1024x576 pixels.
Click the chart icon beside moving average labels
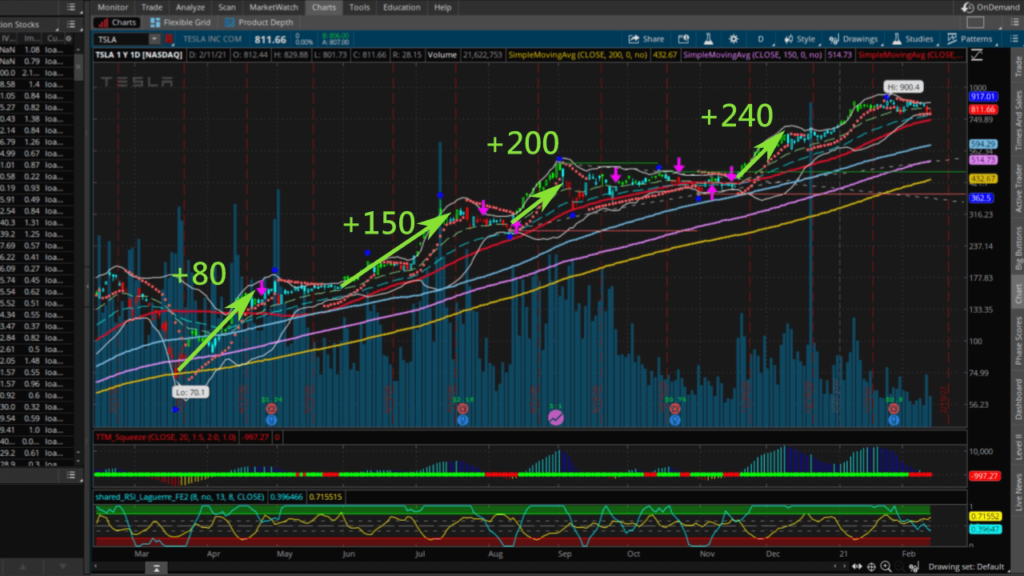(x=976, y=56)
